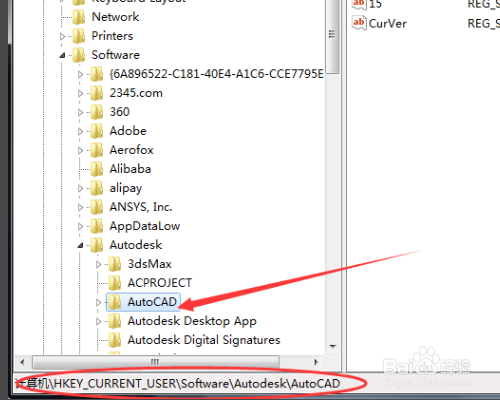The image size is (500, 400).
Task: Click the Printers folder icon
Action: 79,36
